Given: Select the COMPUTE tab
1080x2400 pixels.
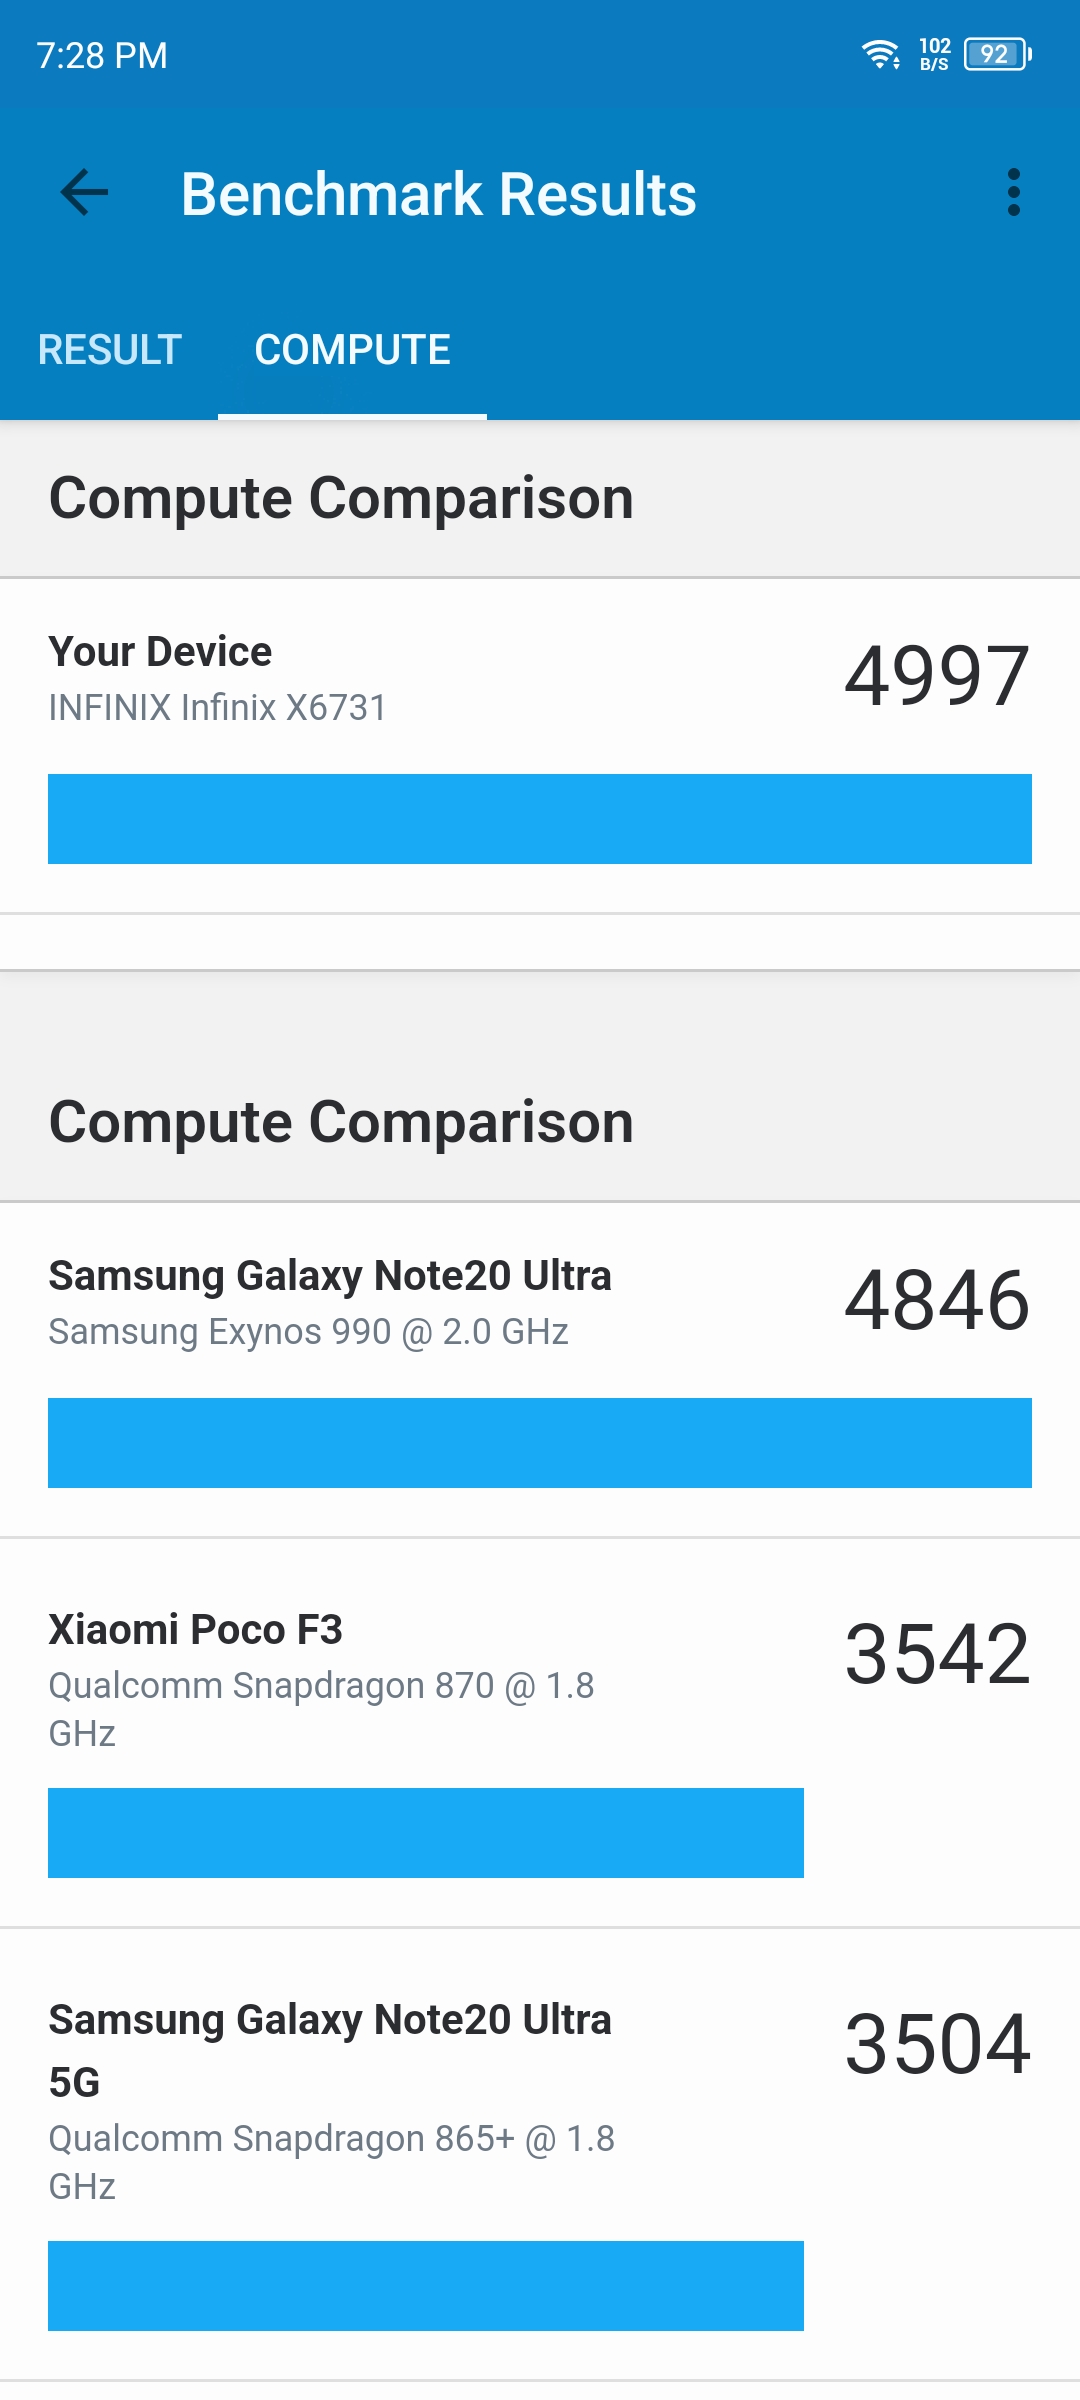Looking at the screenshot, I should click(353, 350).
